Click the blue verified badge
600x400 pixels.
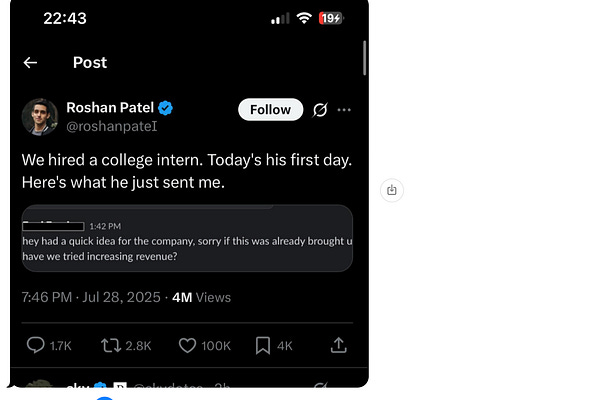coord(166,108)
